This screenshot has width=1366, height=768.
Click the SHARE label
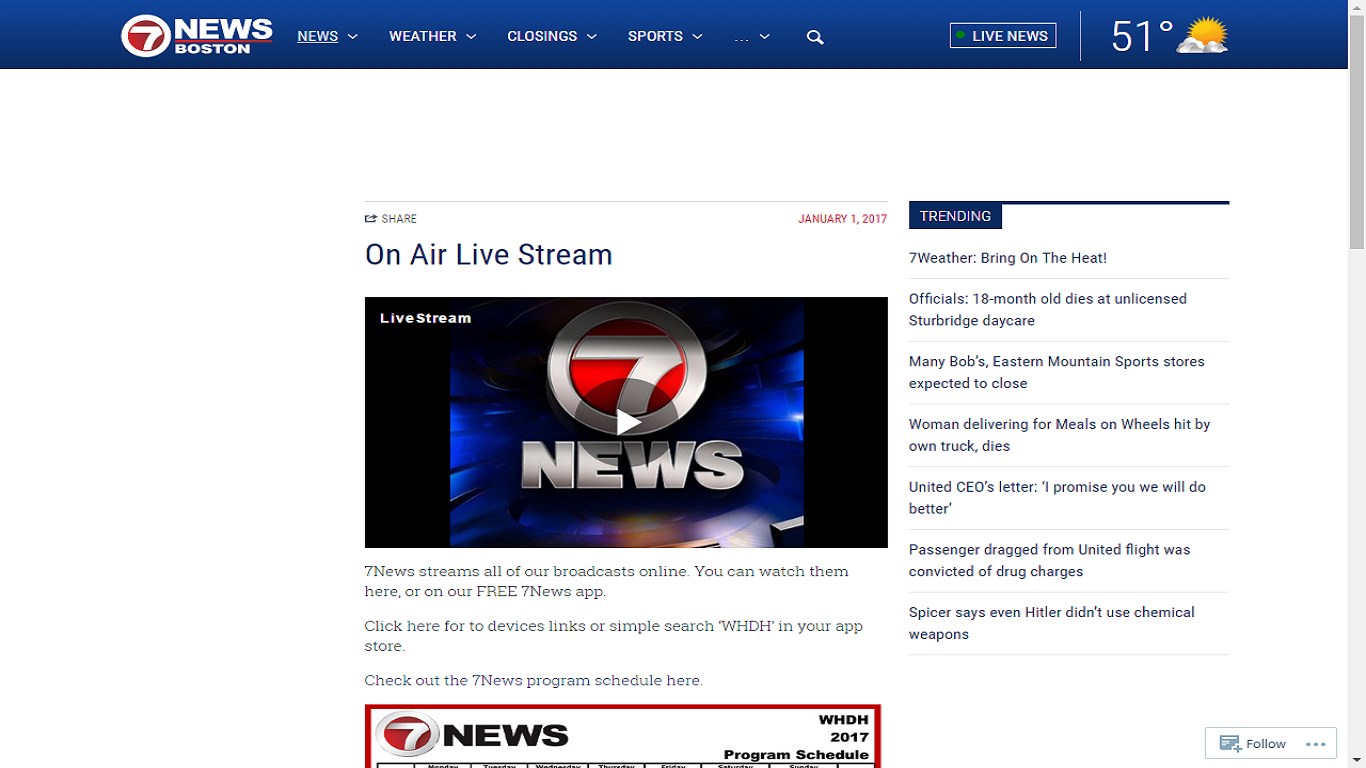click(x=399, y=219)
